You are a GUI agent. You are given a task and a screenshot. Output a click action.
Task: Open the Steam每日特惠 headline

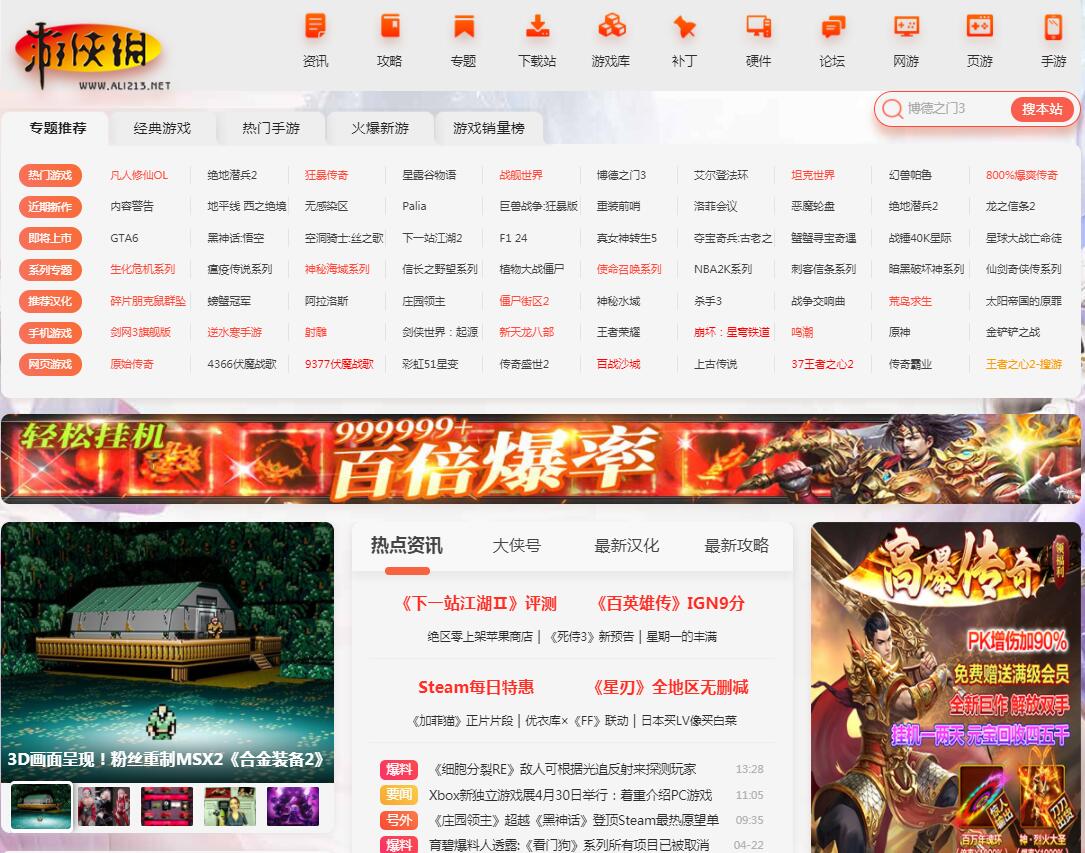point(476,687)
